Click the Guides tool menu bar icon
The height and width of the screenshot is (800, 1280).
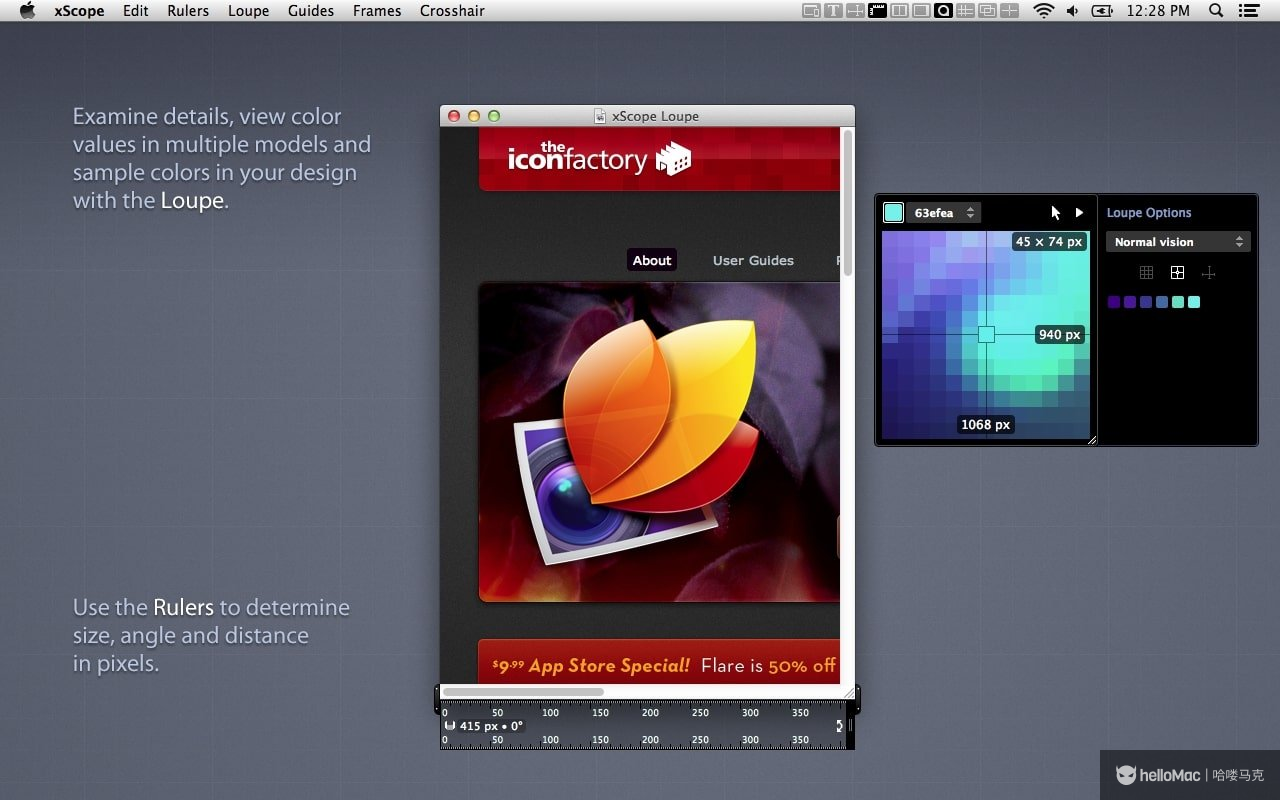tap(965, 11)
